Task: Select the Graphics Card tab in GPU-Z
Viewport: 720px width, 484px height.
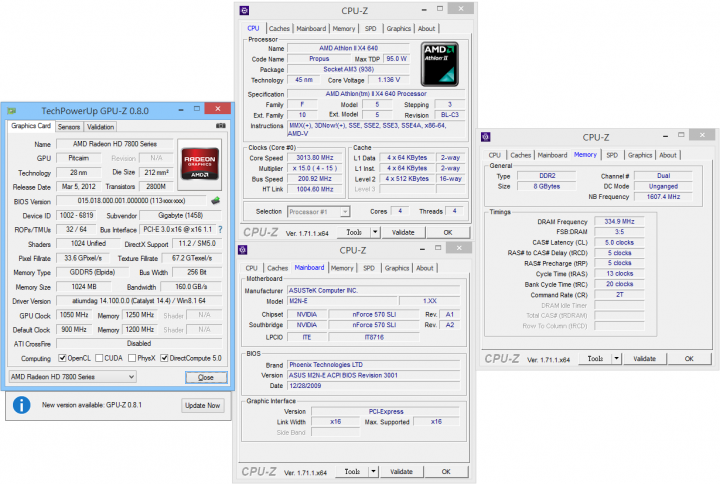Action: (x=31, y=126)
